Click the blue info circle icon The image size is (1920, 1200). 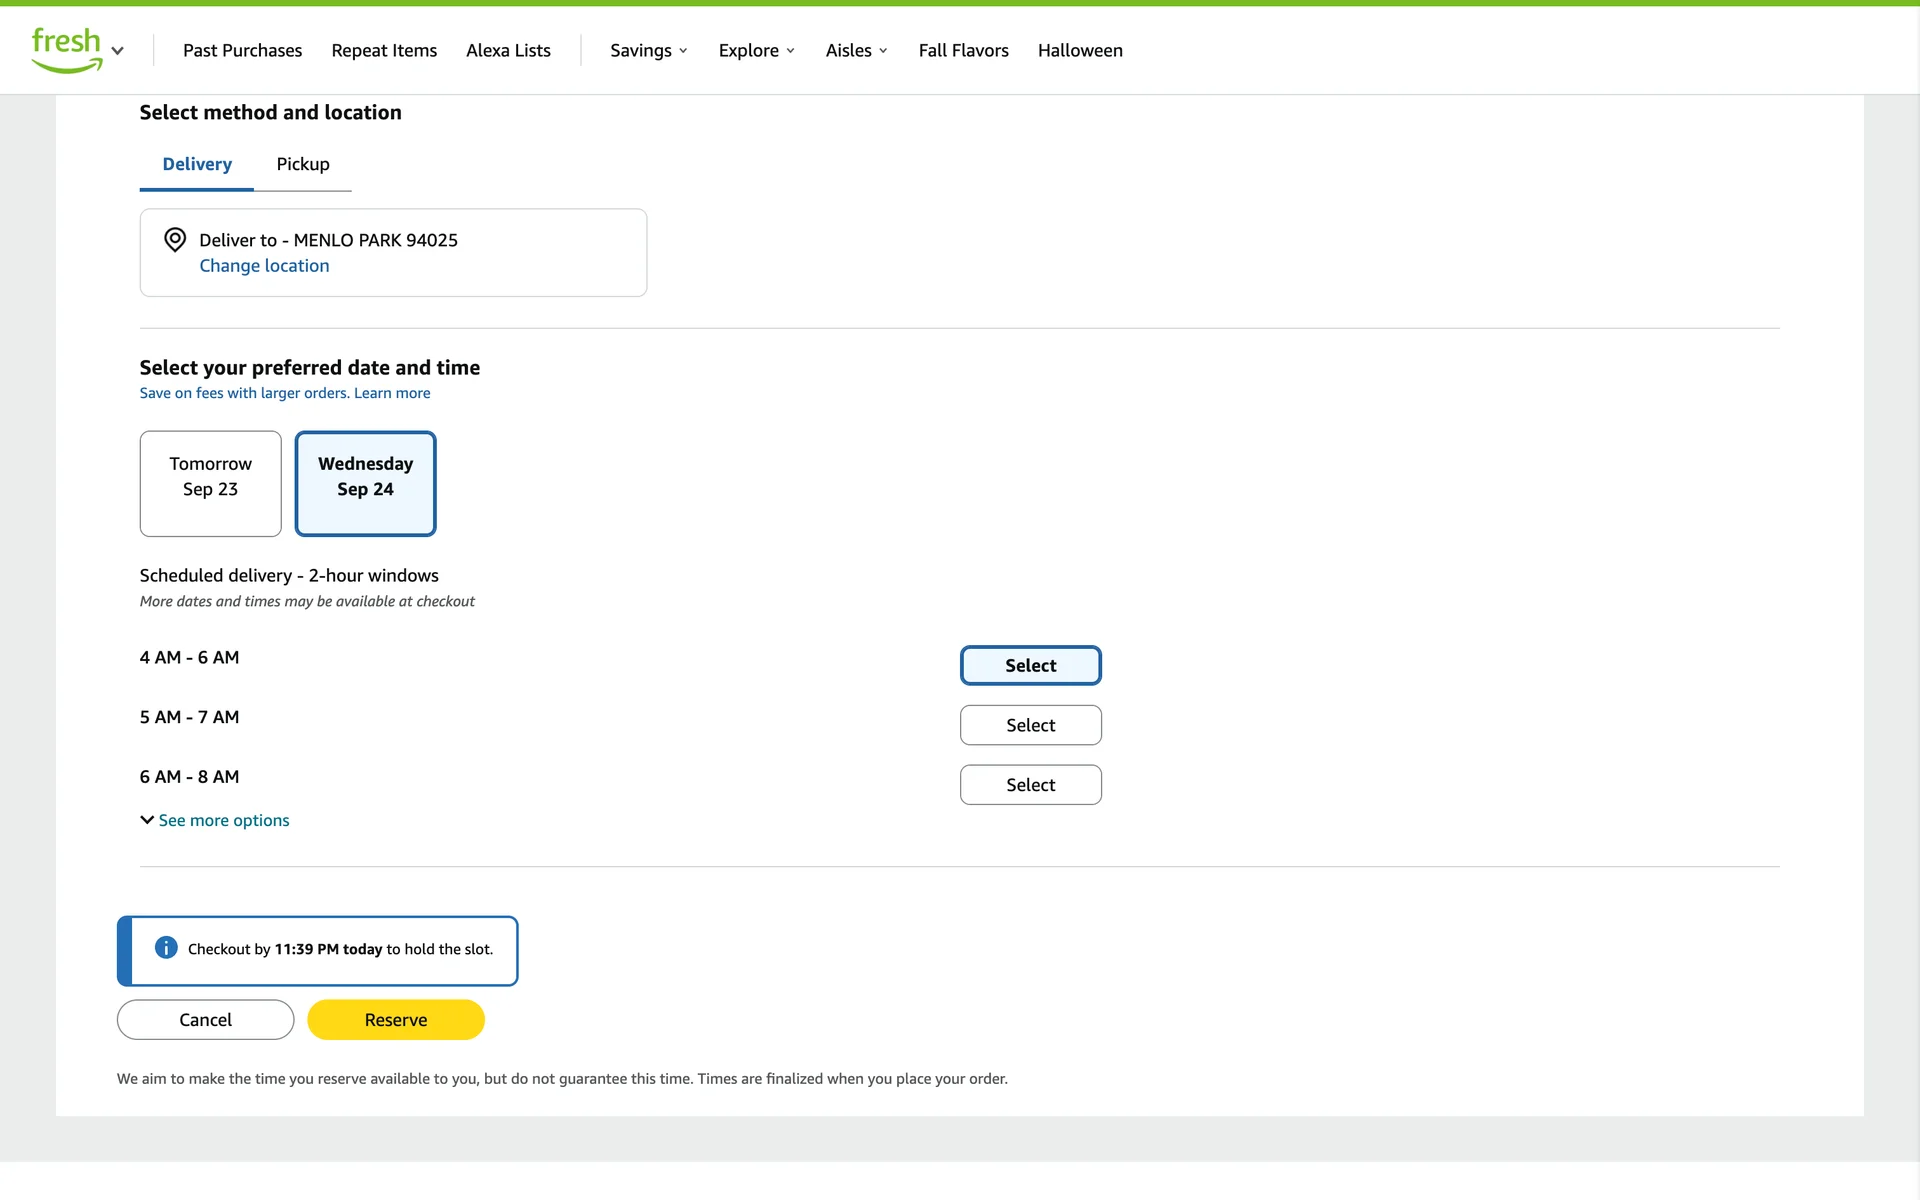tap(166, 948)
